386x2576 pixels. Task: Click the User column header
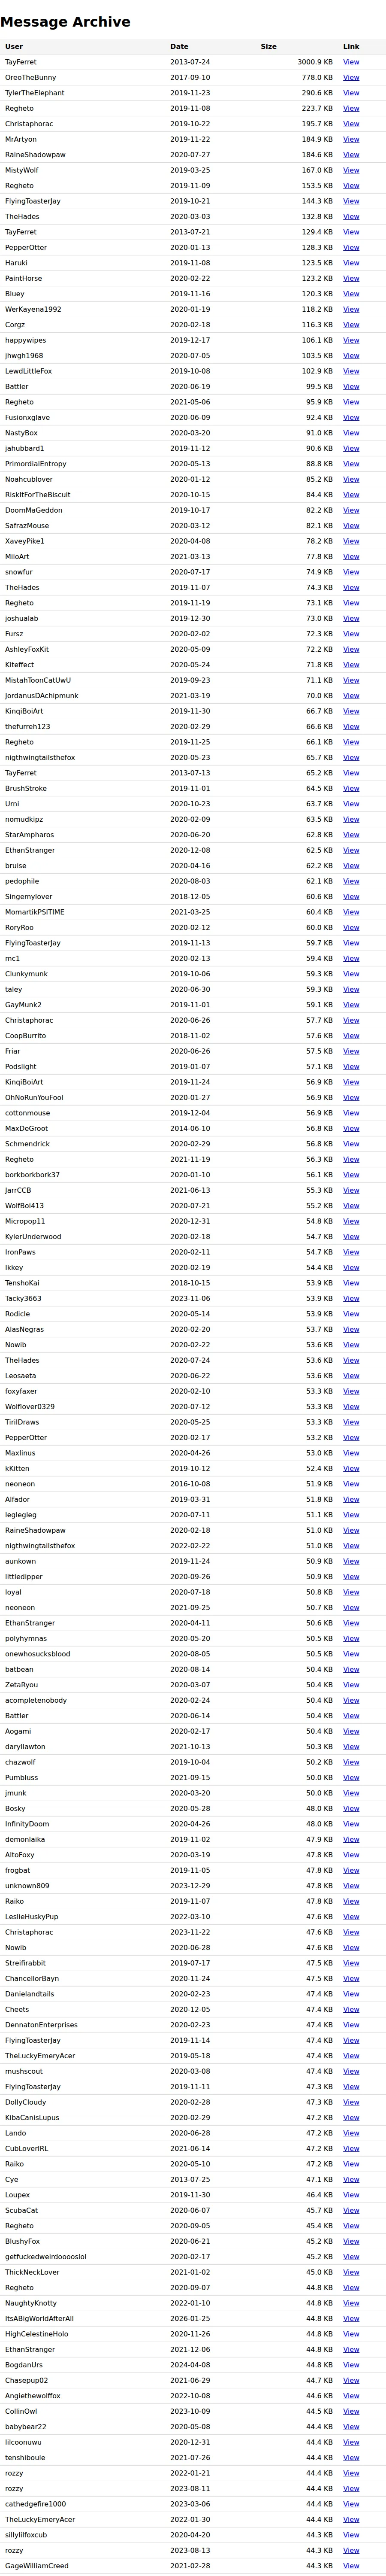(14, 46)
